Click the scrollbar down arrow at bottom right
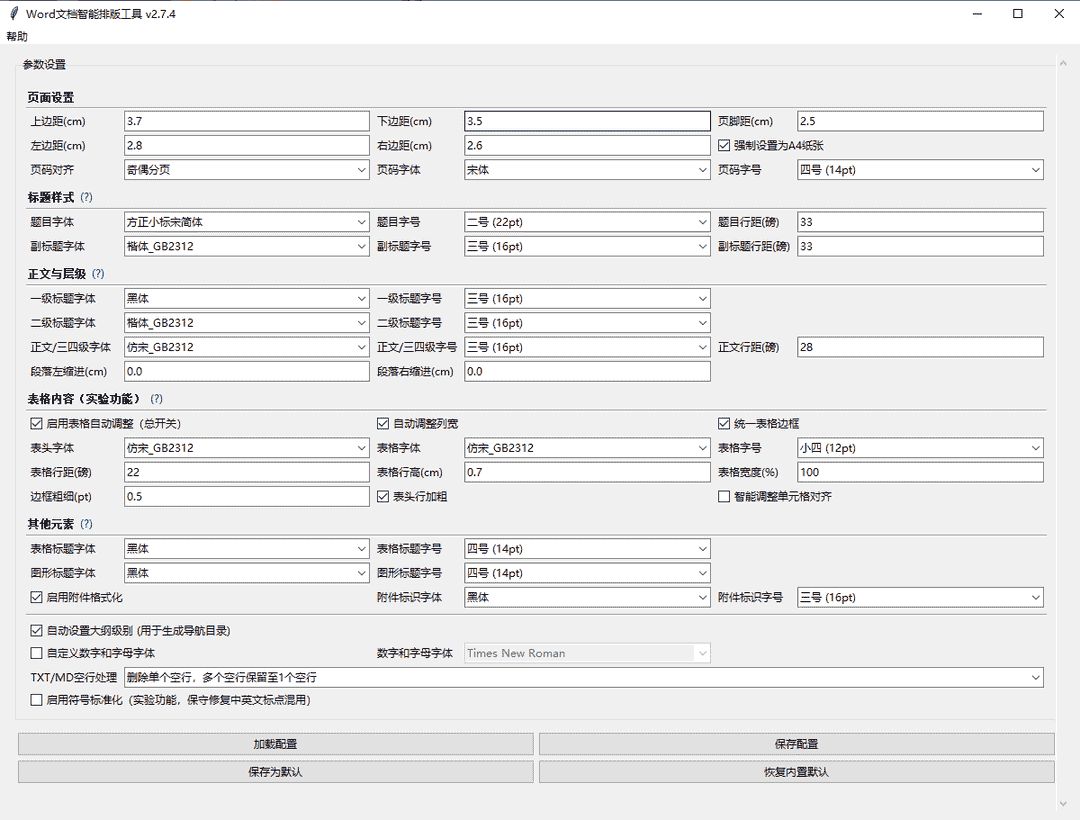This screenshot has width=1080, height=820. (x=1063, y=803)
